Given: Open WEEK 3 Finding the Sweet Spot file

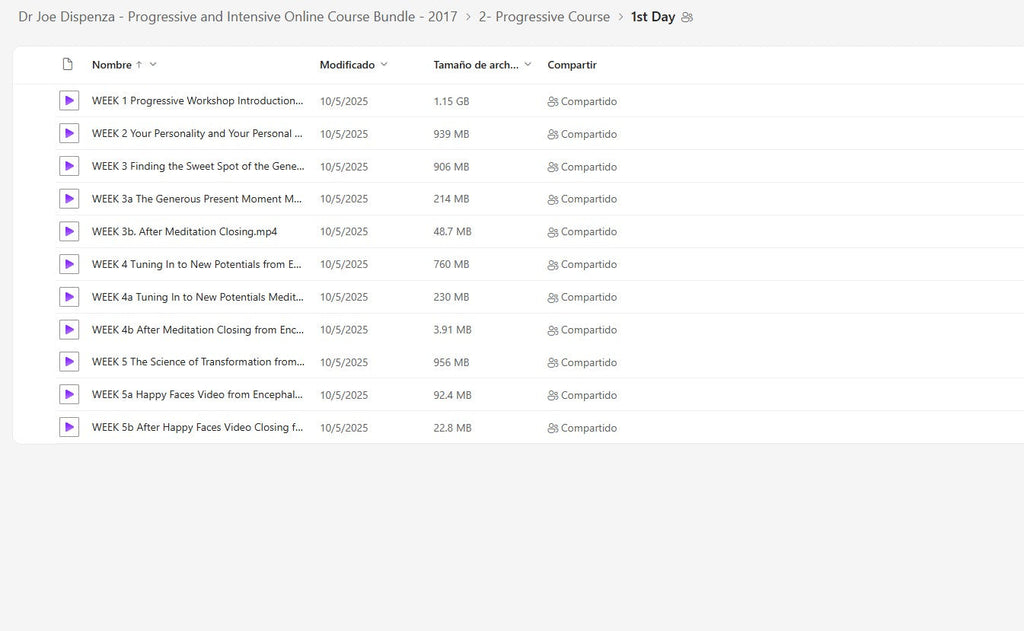Looking at the screenshot, I should pyautogui.click(x=198, y=166).
